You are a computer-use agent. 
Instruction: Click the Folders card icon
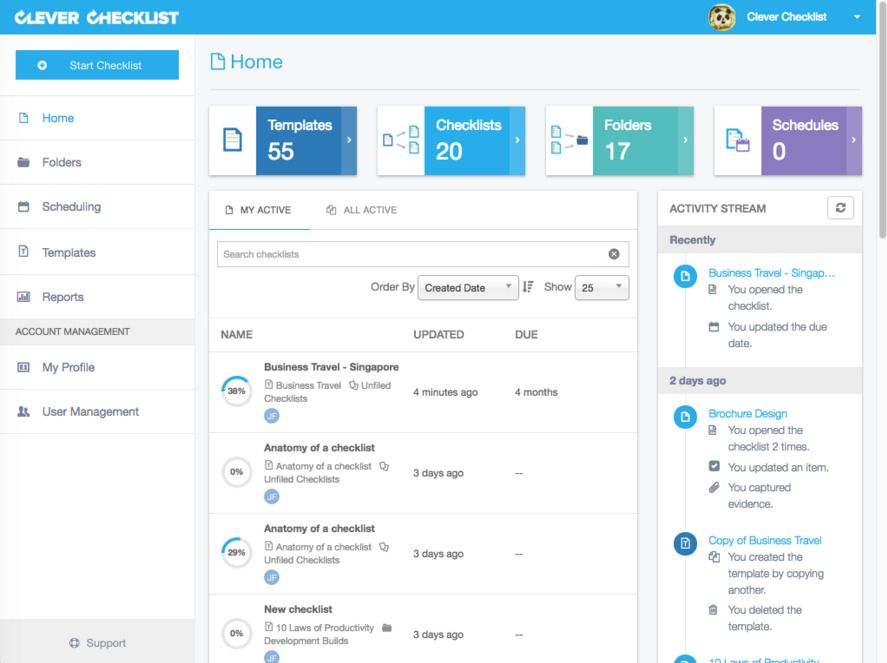[x=569, y=141]
